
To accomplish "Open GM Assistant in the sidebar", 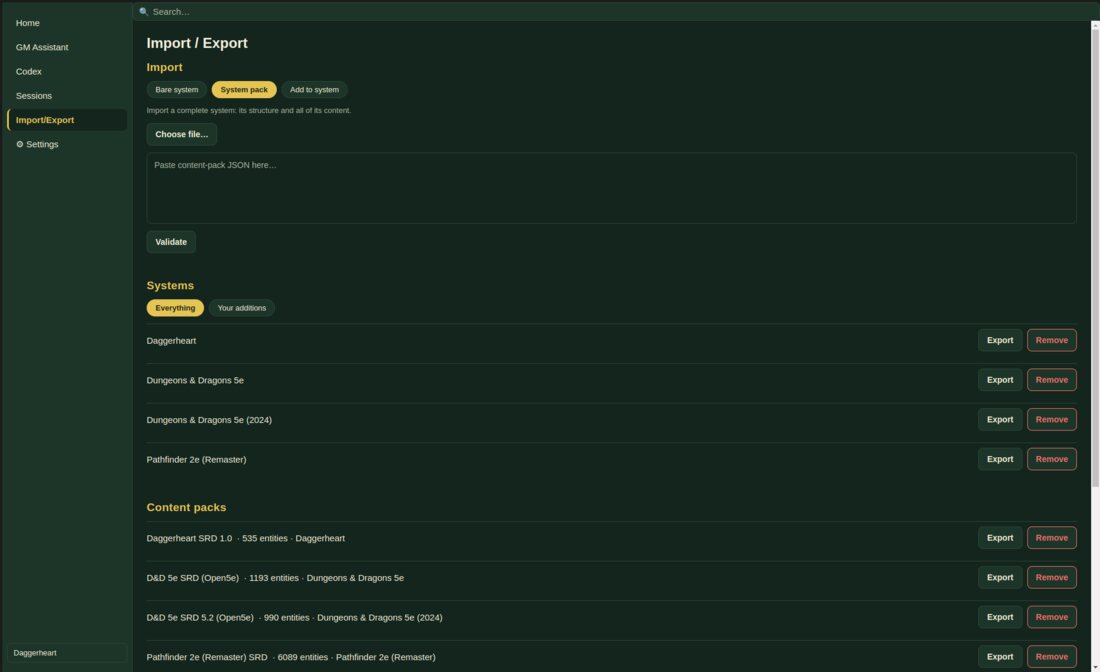I will [67, 47].
